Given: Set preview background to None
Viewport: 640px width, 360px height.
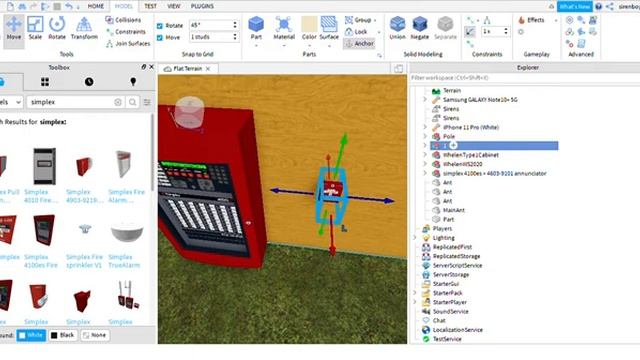Looking at the screenshot, I should click(95, 335).
